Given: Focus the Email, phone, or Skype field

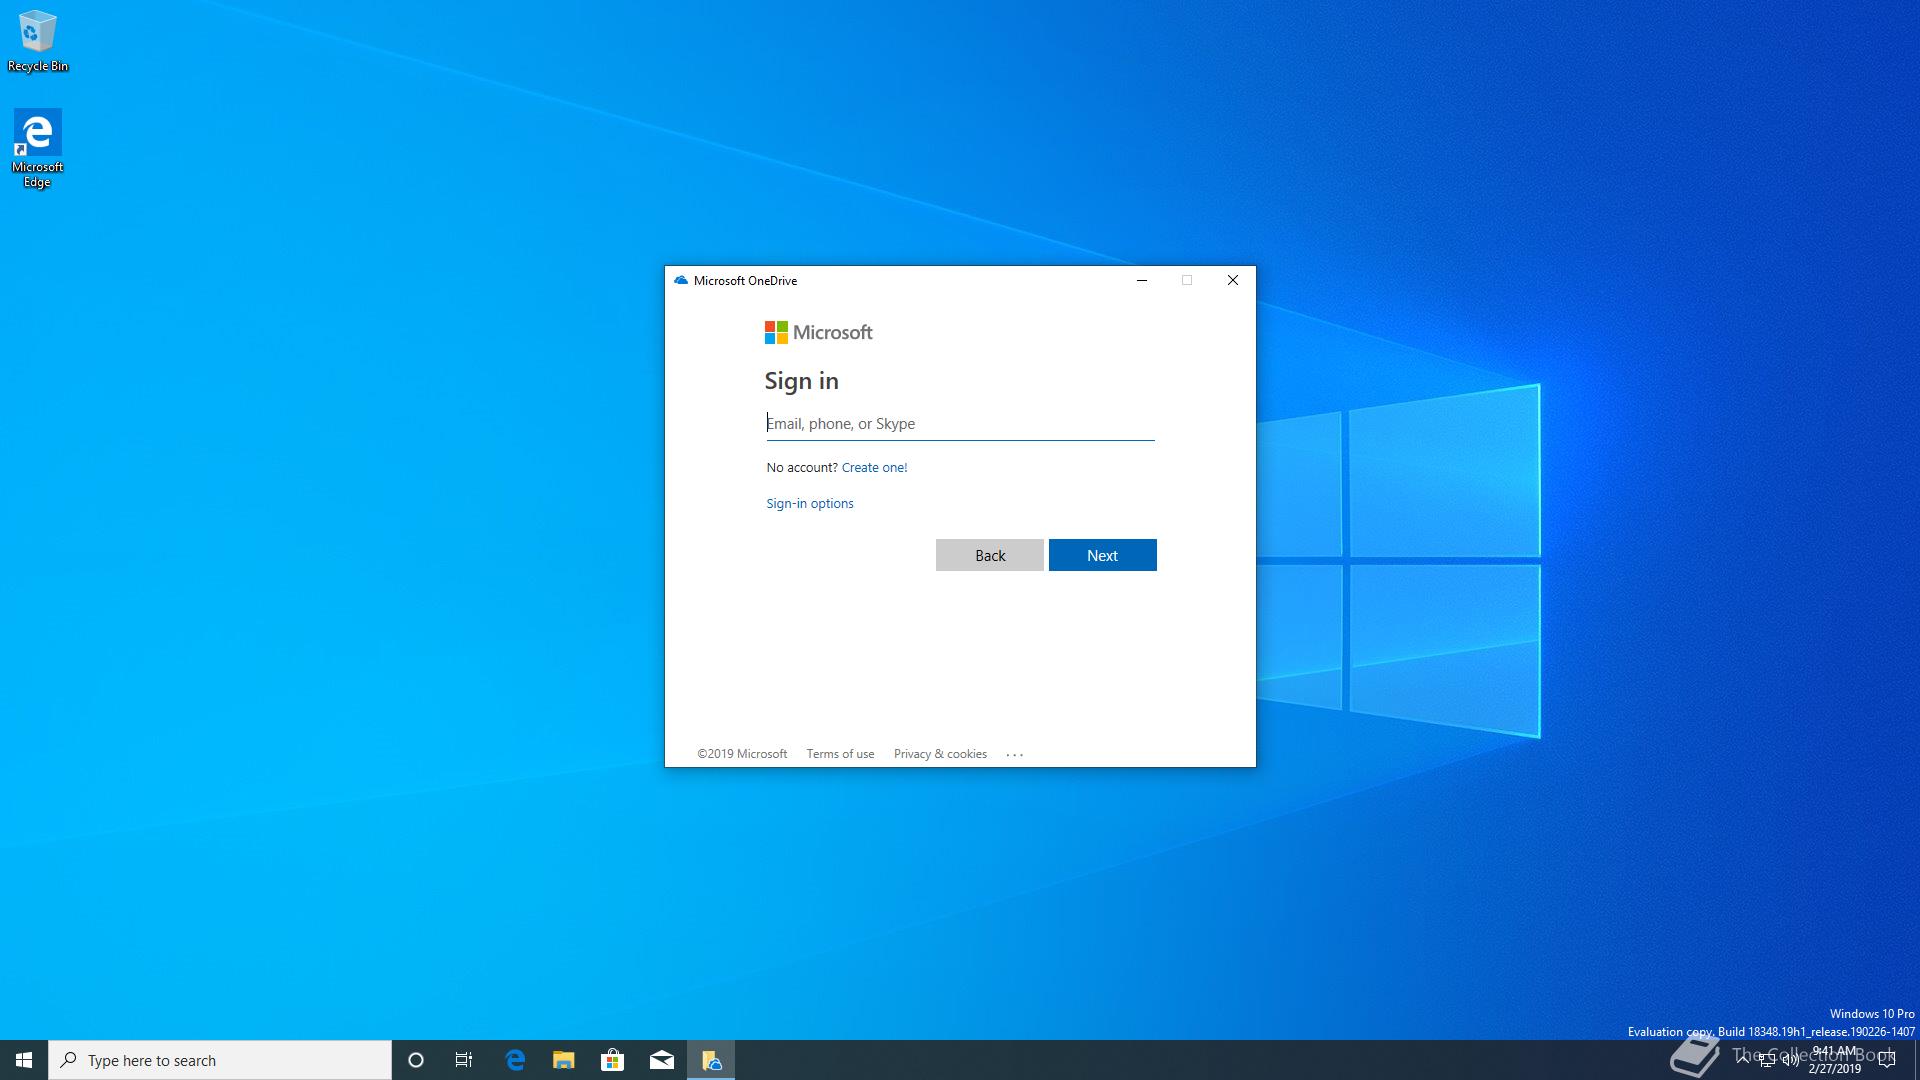Looking at the screenshot, I should 960,424.
